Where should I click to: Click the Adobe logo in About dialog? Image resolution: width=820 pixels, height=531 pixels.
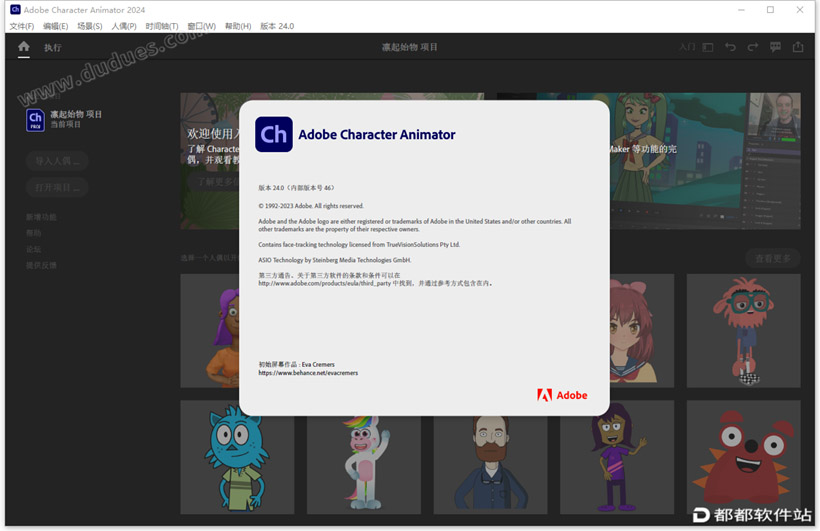562,395
